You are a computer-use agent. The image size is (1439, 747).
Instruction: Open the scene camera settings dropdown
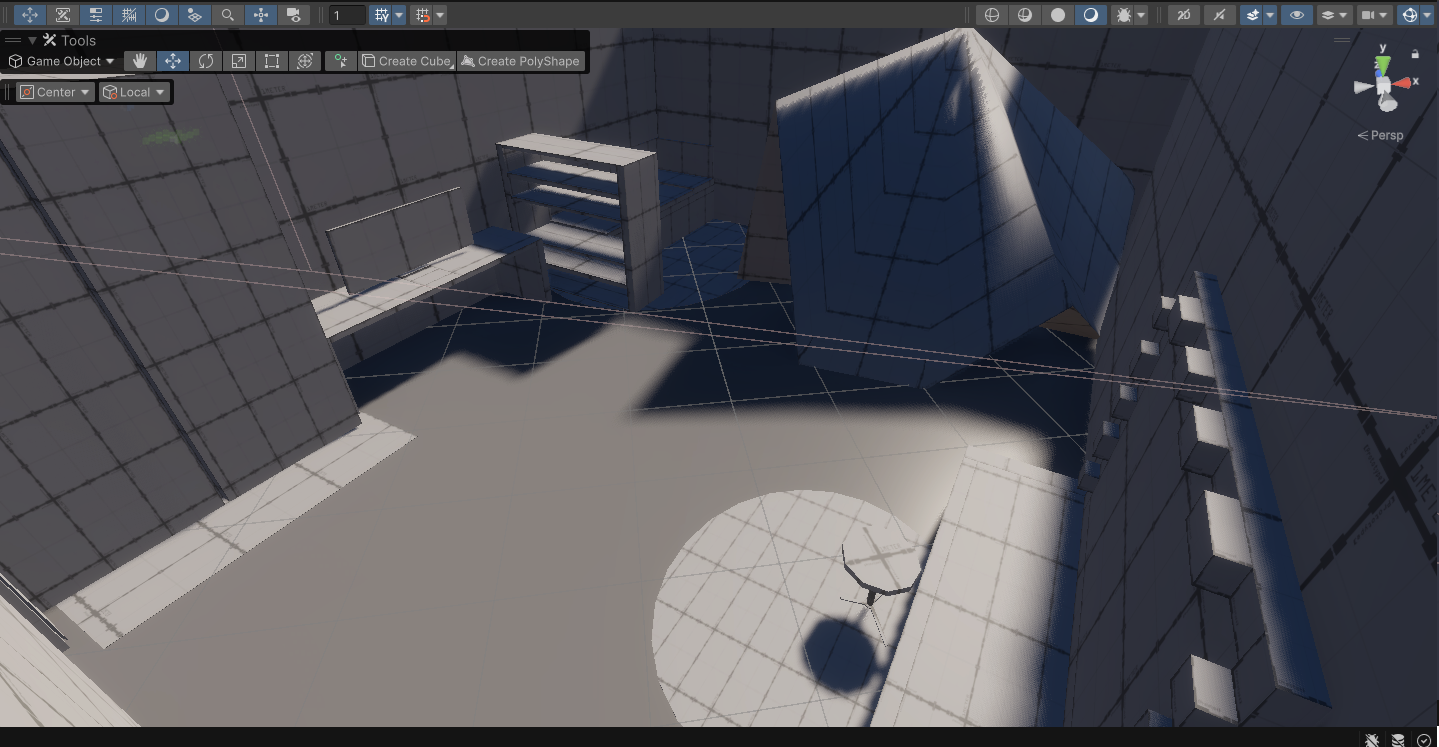coord(1374,15)
